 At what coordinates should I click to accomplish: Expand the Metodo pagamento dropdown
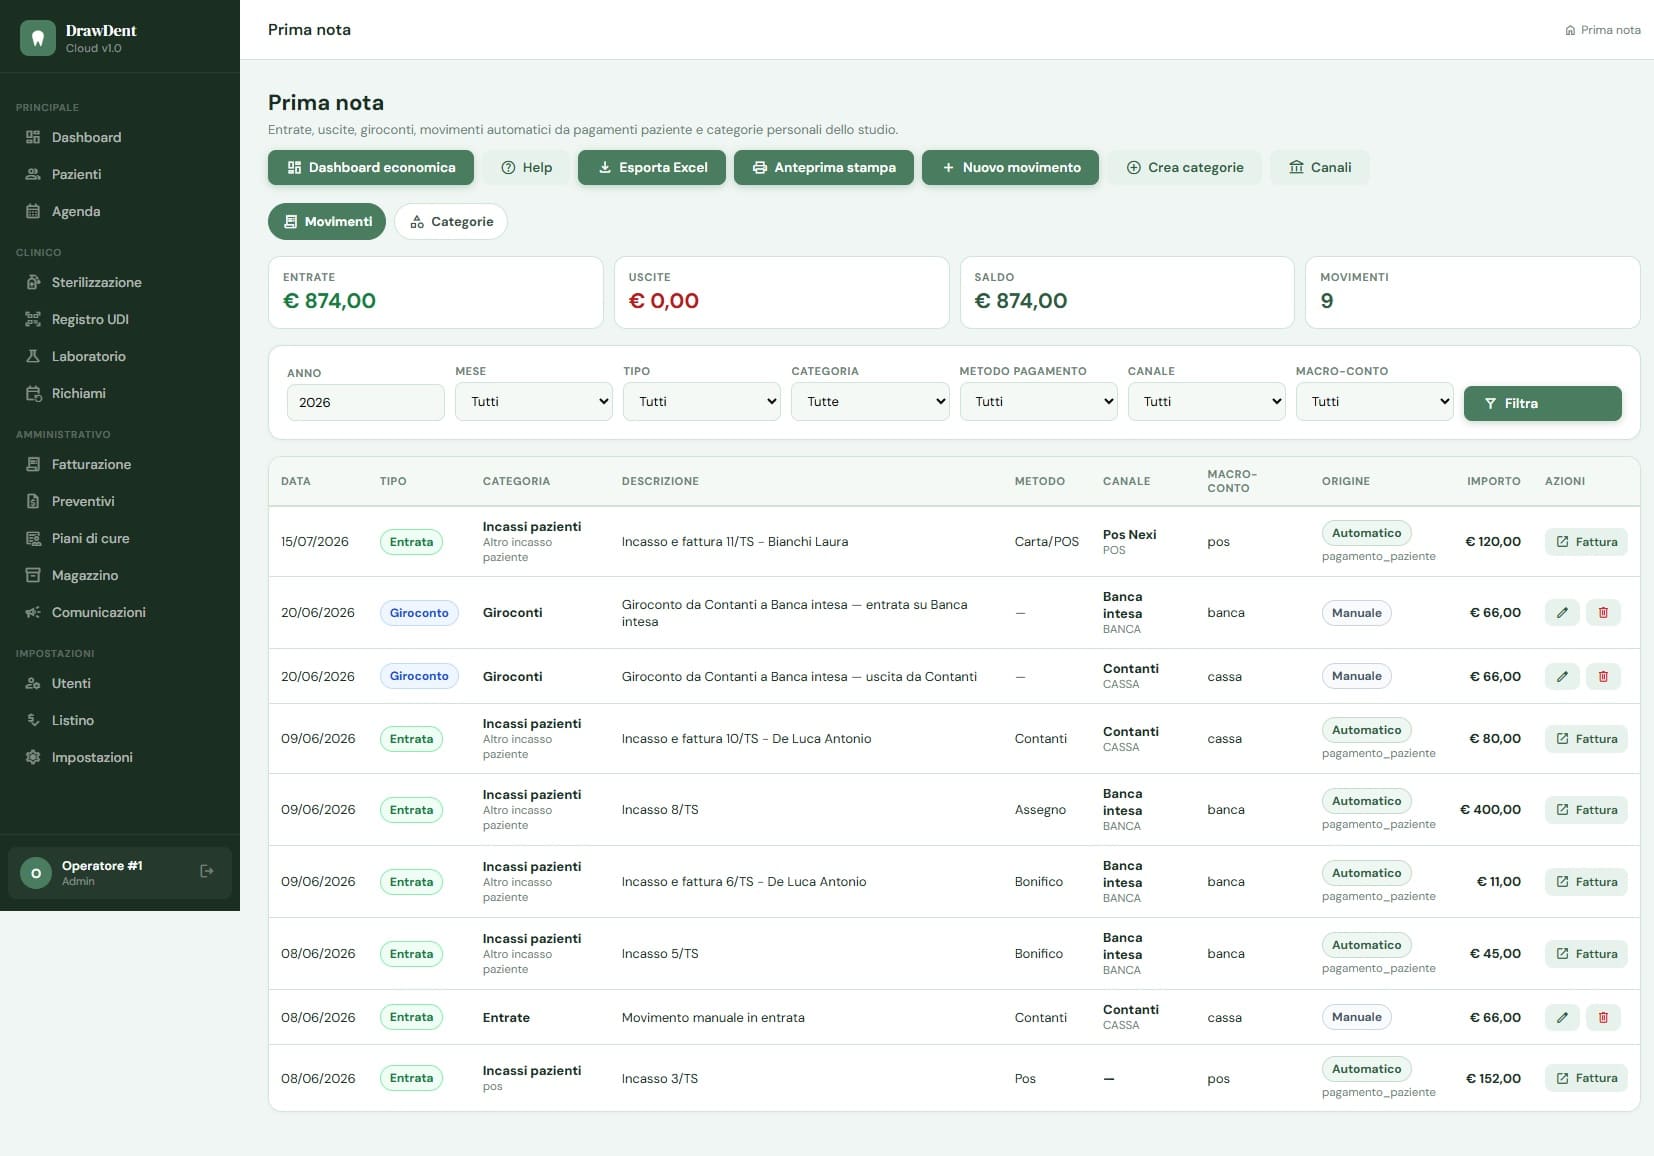1039,402
